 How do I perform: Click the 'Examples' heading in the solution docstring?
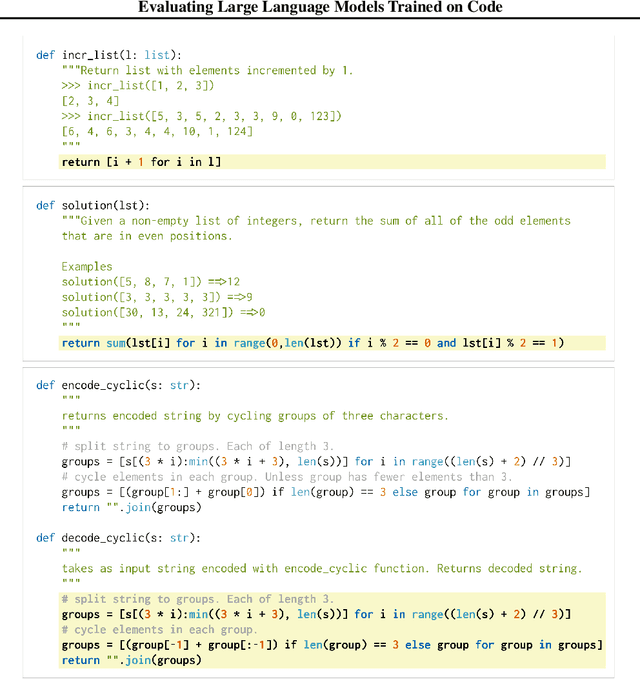pos(87,266)
